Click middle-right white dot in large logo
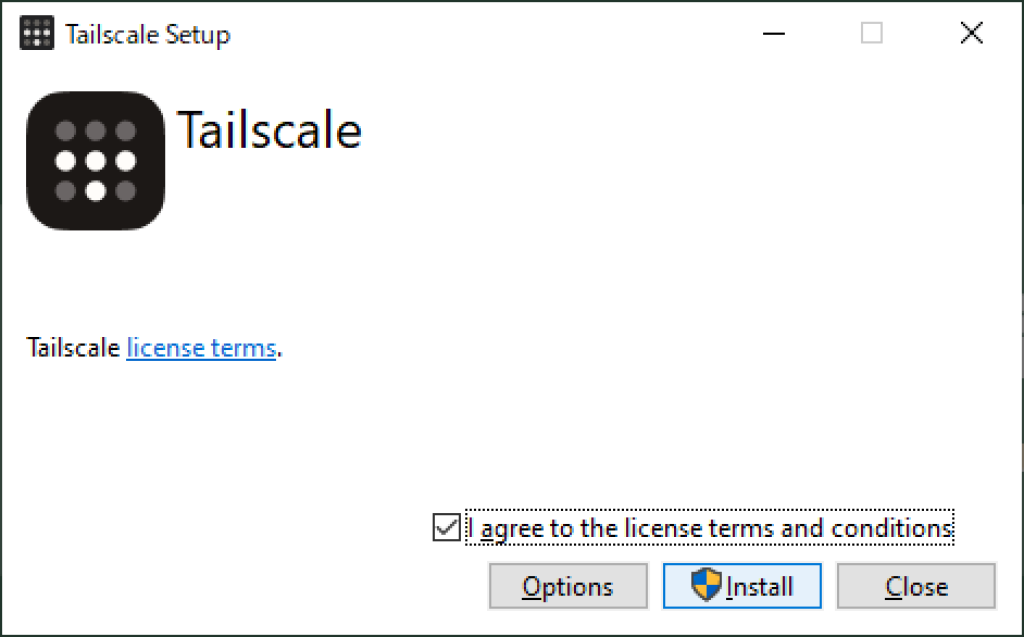Screen dimensions: 1024x637 pos(125,160)
